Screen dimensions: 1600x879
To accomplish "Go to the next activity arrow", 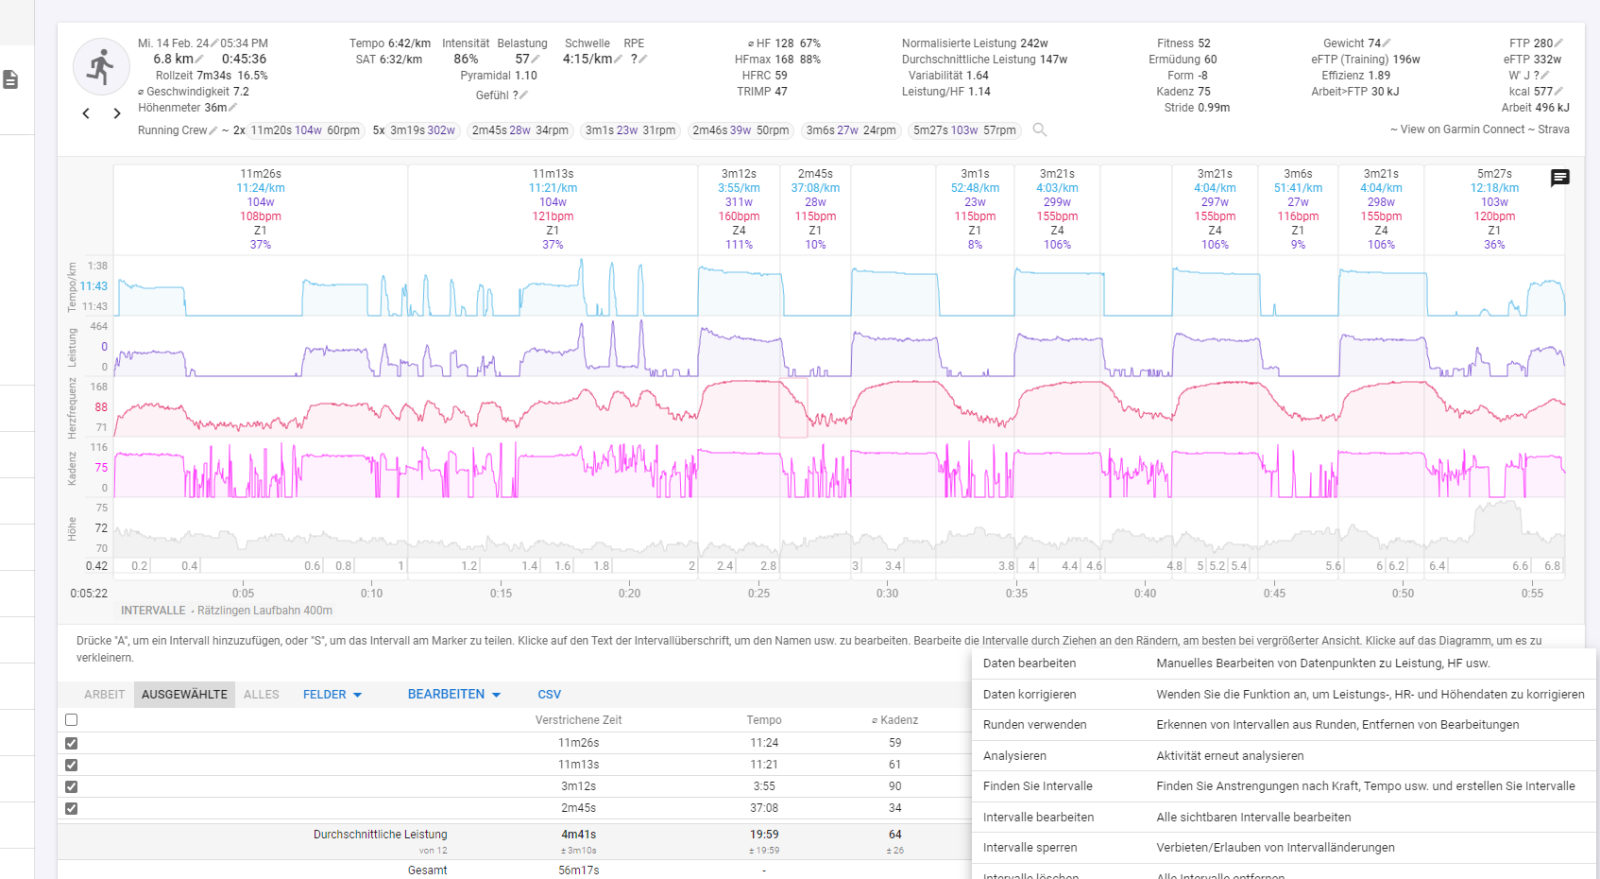I will tap(117, 114).
